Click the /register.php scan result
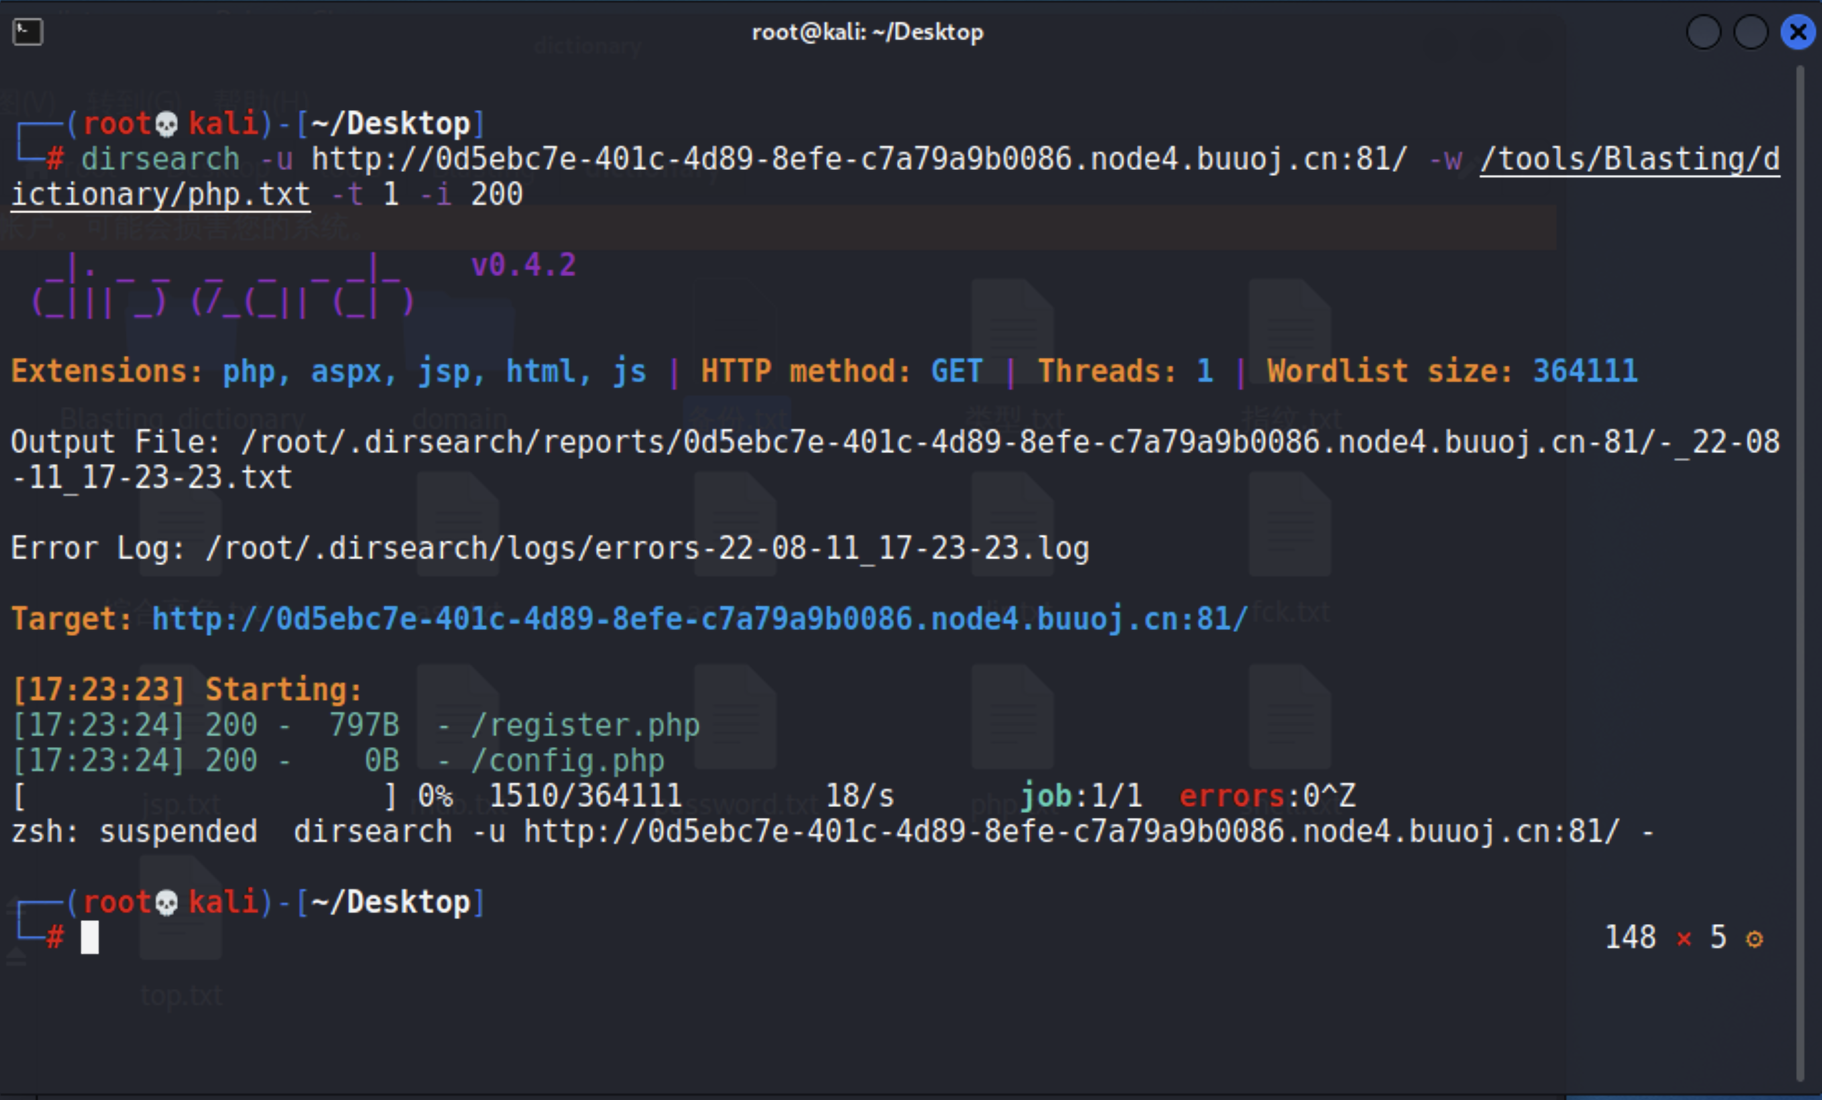The height and width of the screenshot is (1100, 1822). pyautogui.click(x=585, y=725)
